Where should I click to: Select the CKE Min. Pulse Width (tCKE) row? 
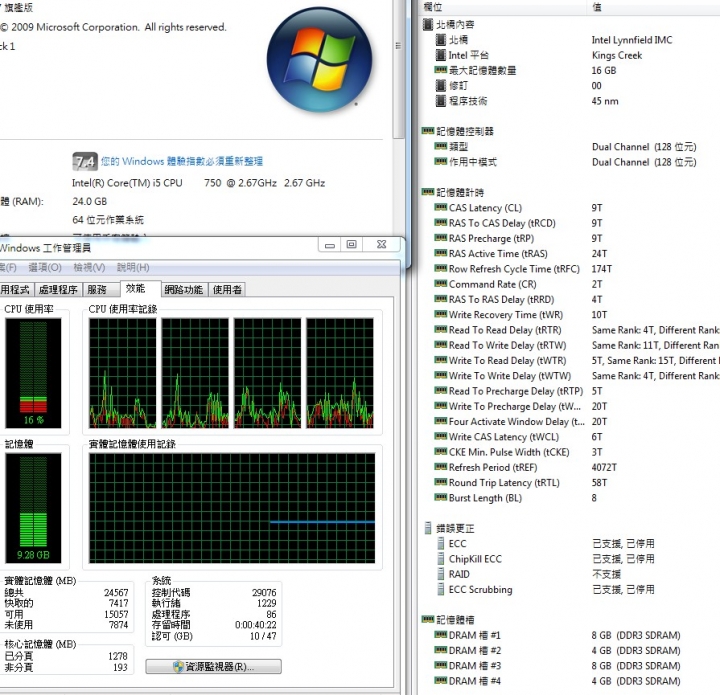pos(569,452)
